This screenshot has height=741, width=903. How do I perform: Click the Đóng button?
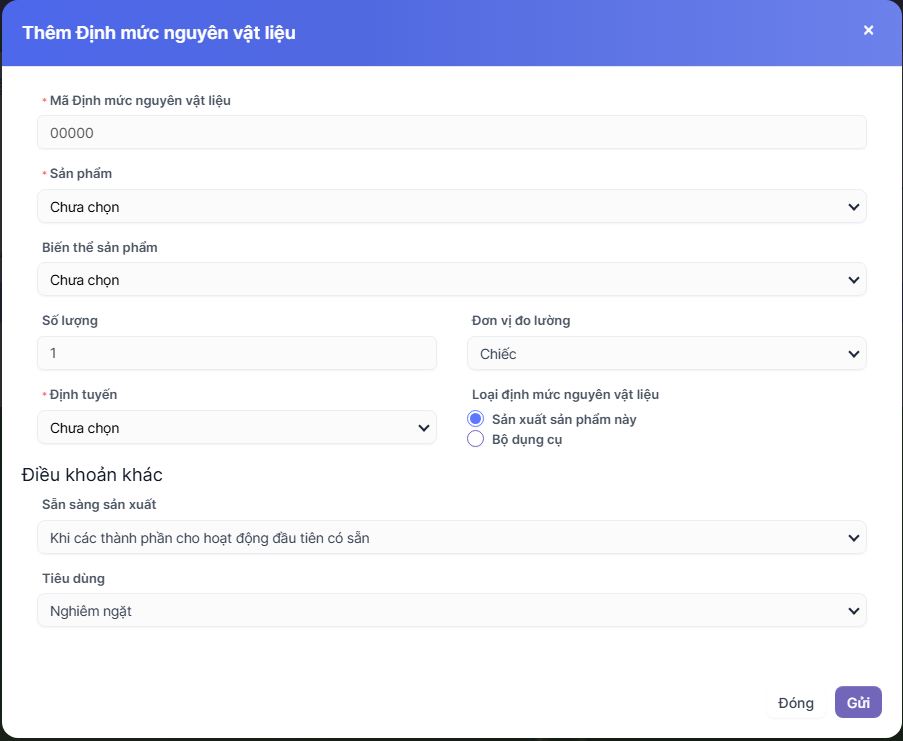click(796, 703)
